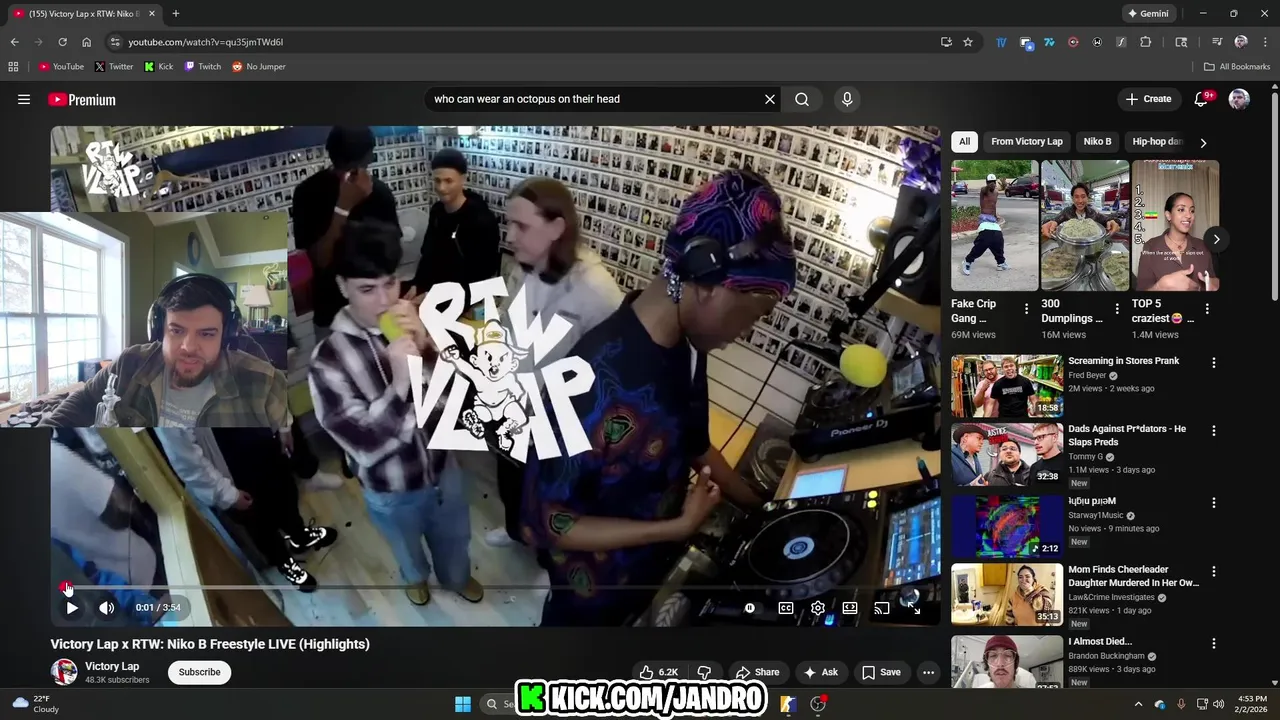Switch to theater mode
Screen dimensions: 1280x720
[x=850, y=608]
